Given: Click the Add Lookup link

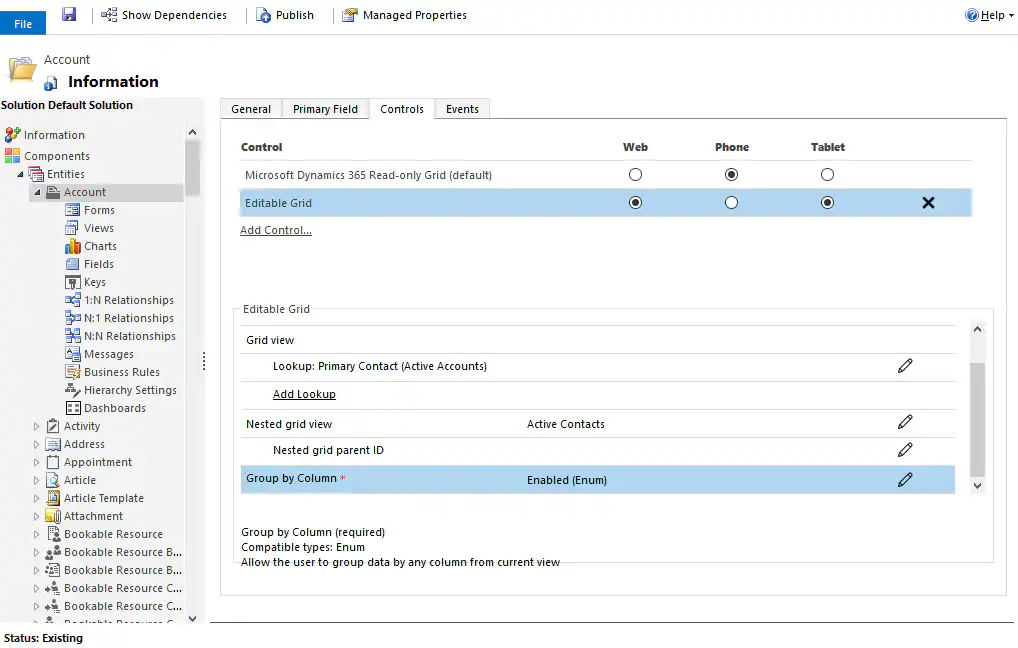Looking at the screenshot, I should point(304,394).
